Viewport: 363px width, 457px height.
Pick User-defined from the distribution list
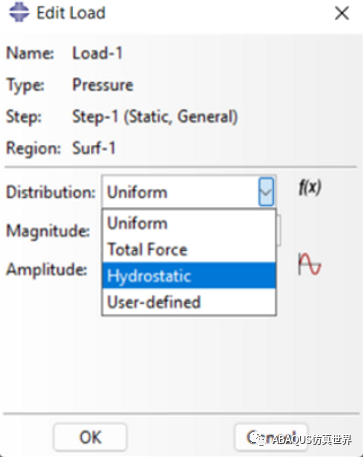pyautogui.click(x=189, y=302)
